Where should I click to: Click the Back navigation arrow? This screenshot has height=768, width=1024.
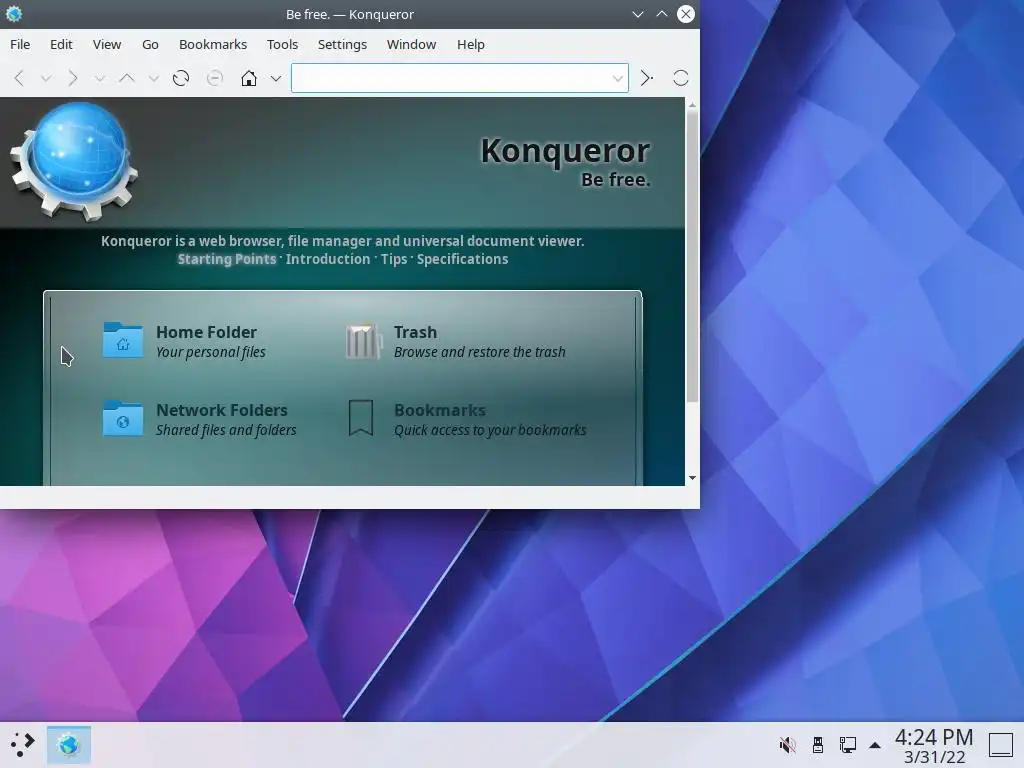click(19, 78)
